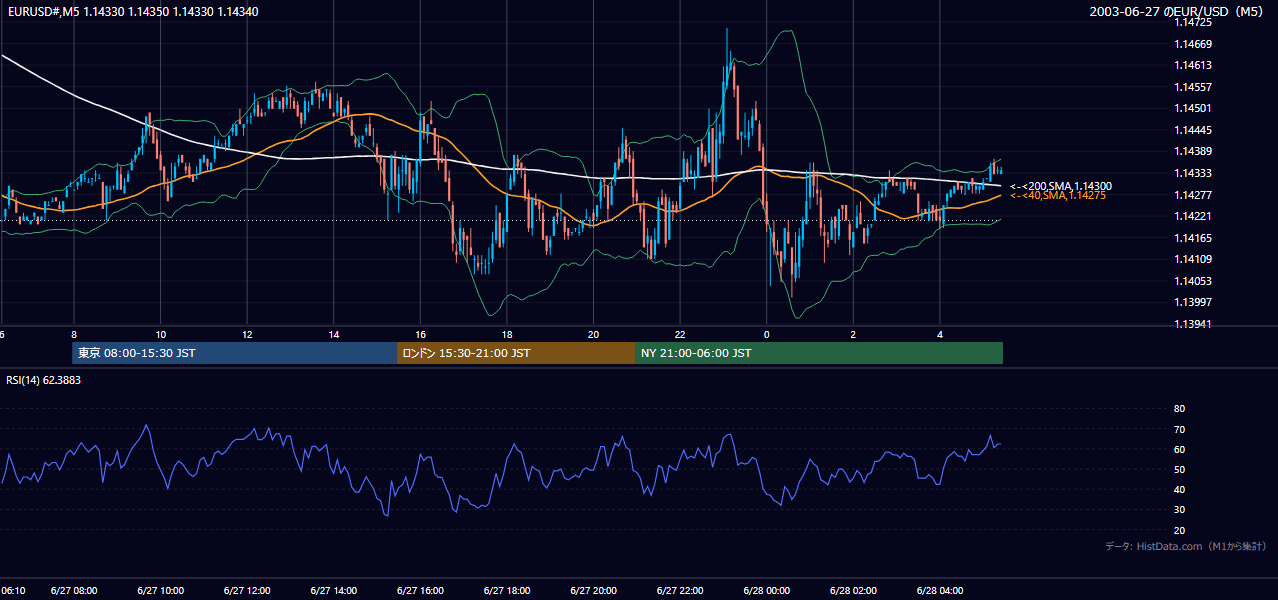
Task: Click hour label 22 under the price chart
Action: tap(680, 334)
